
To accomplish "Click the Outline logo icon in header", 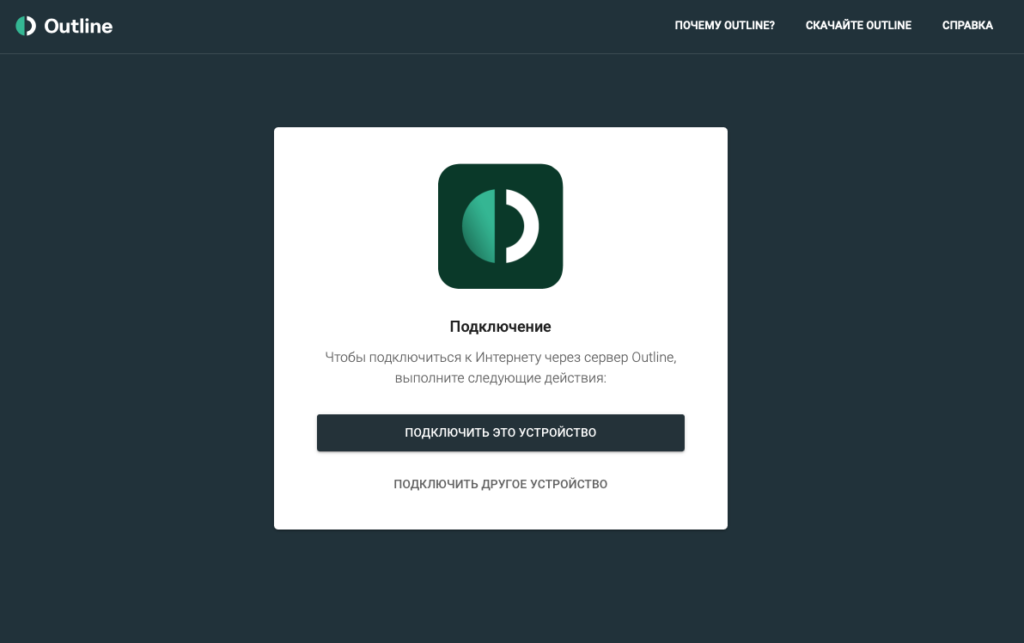I will (x=25, y=26).
